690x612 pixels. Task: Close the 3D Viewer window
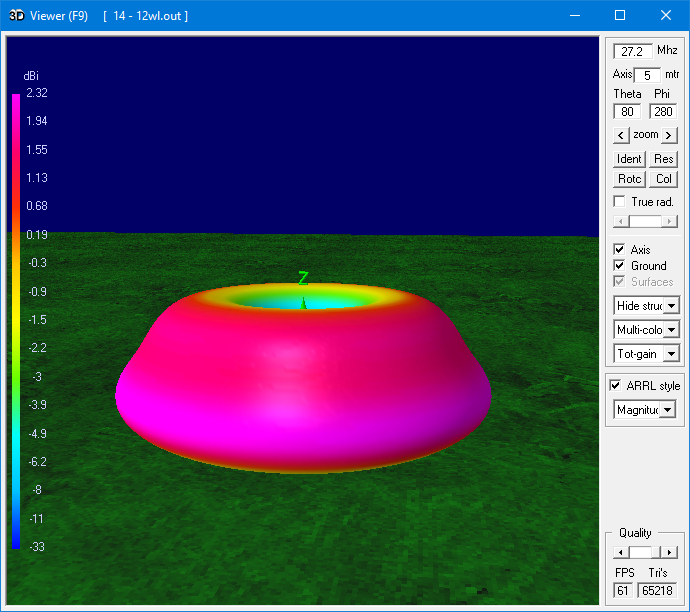coord(666,16)
